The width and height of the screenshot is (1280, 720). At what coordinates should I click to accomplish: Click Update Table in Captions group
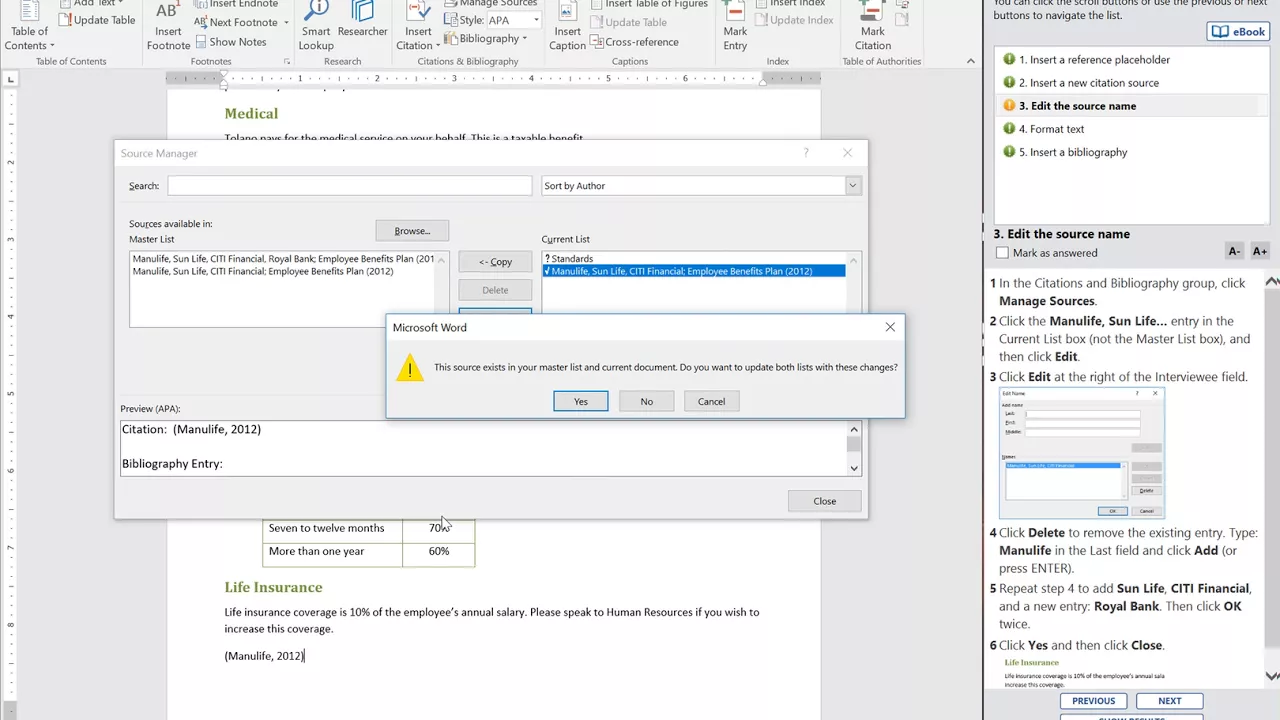tap(628, 22)
